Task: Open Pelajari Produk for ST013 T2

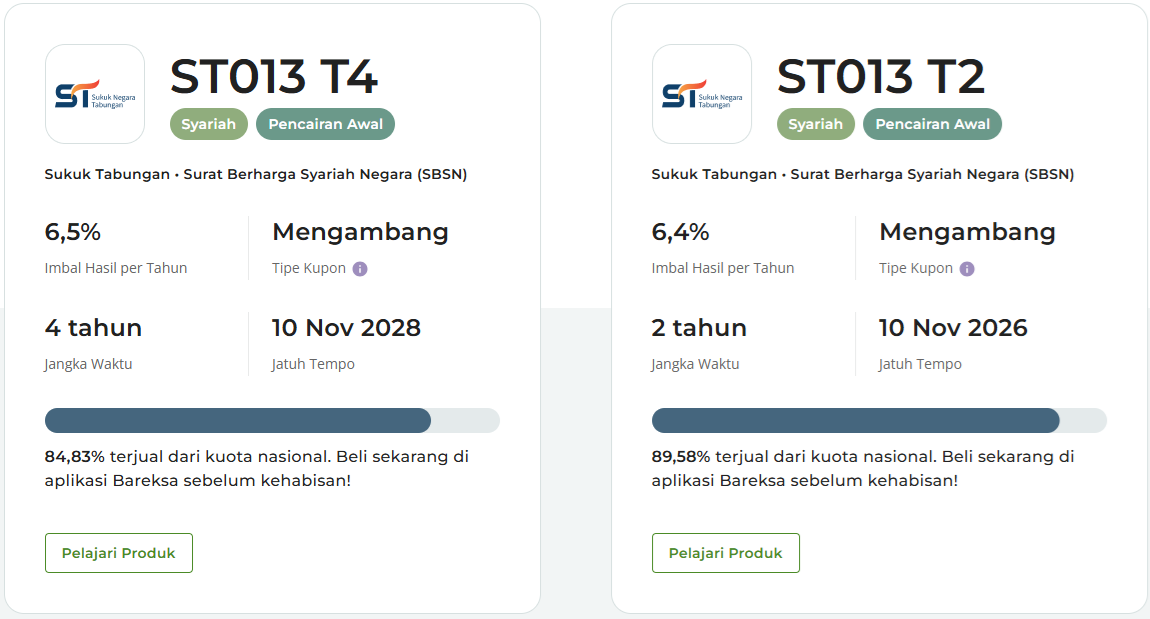Action: coord(726,553)
